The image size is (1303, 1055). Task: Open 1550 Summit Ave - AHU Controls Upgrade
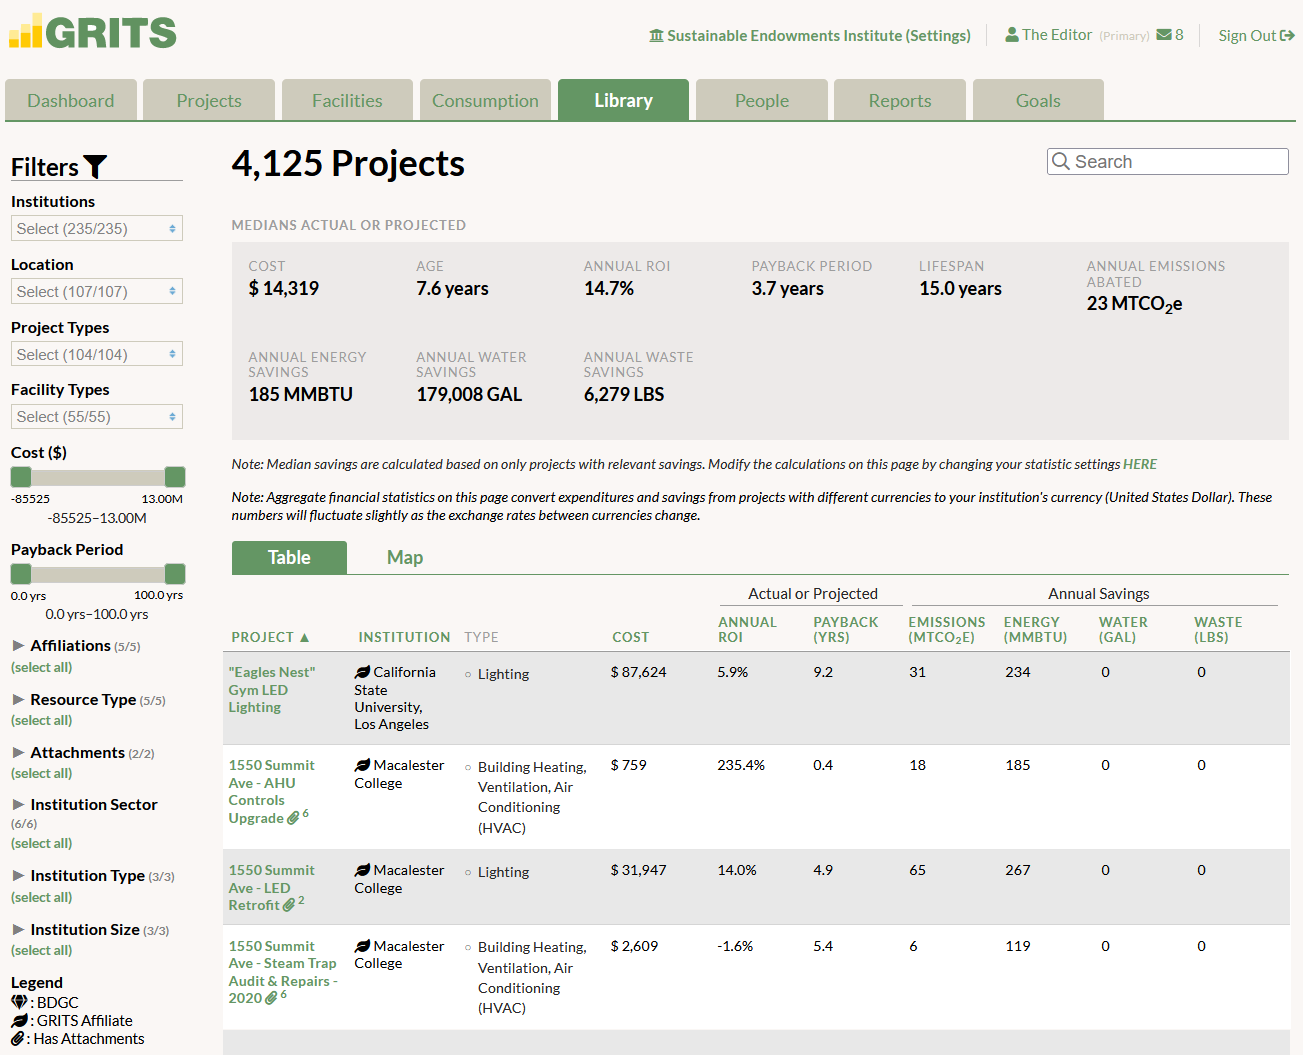(271, 792)
